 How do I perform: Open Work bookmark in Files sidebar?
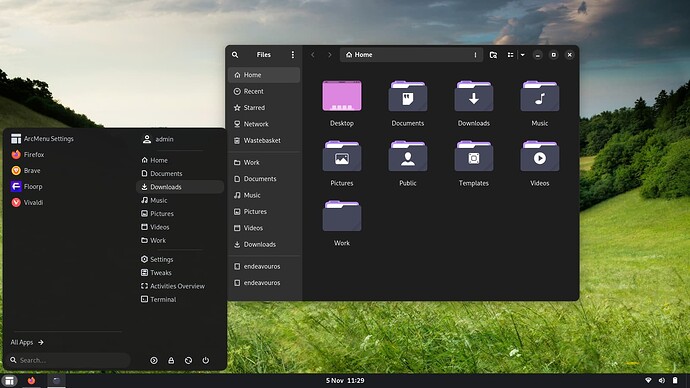click(264, 162)
